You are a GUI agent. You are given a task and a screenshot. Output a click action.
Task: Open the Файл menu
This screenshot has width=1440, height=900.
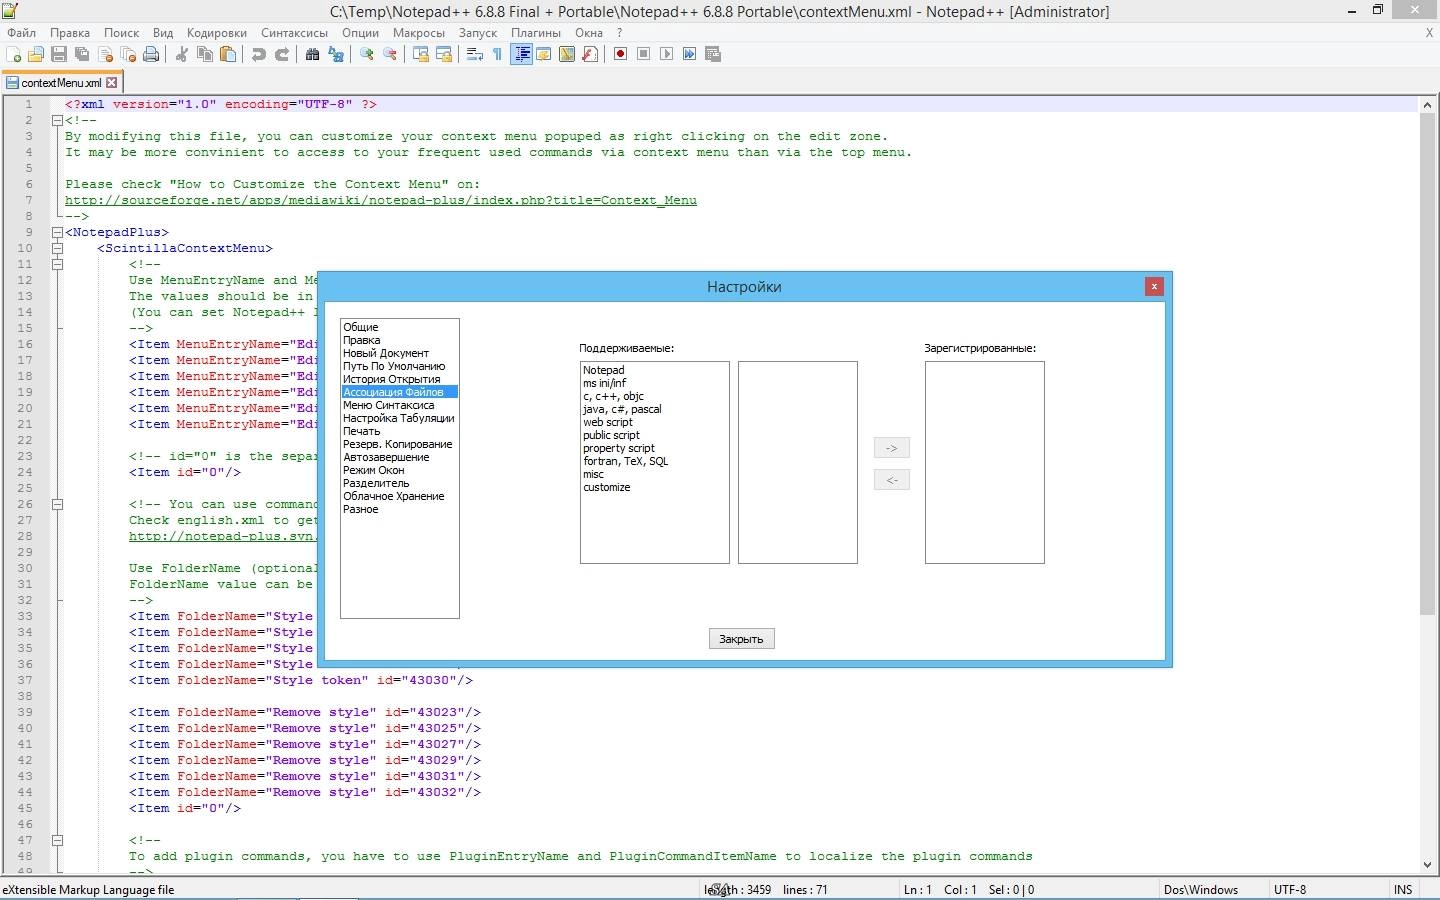tap(21, 32)
